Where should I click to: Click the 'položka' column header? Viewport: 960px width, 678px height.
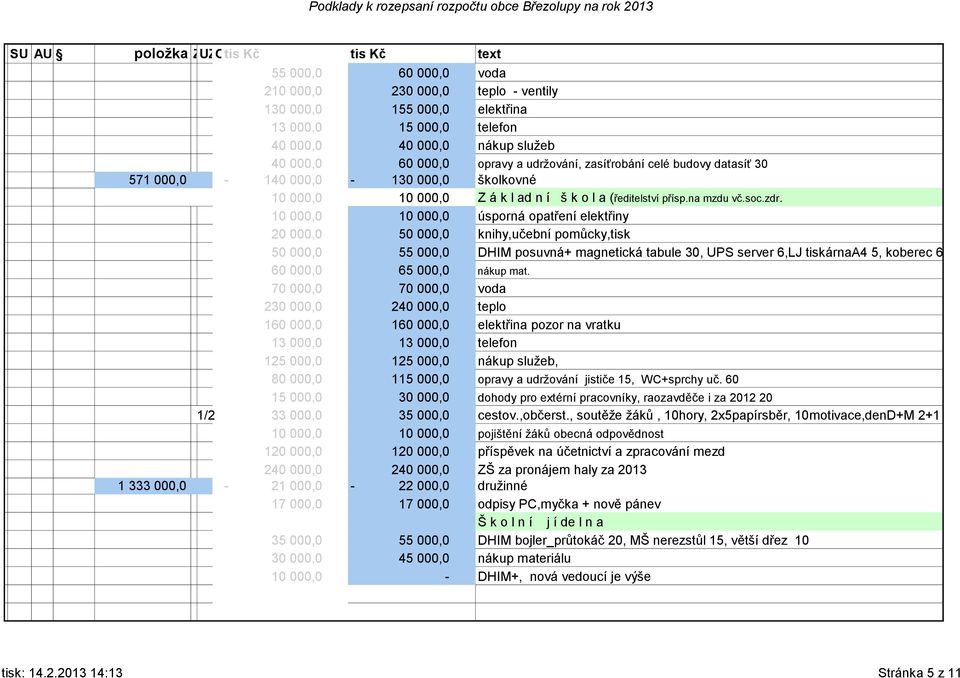(x=160, y=54)
